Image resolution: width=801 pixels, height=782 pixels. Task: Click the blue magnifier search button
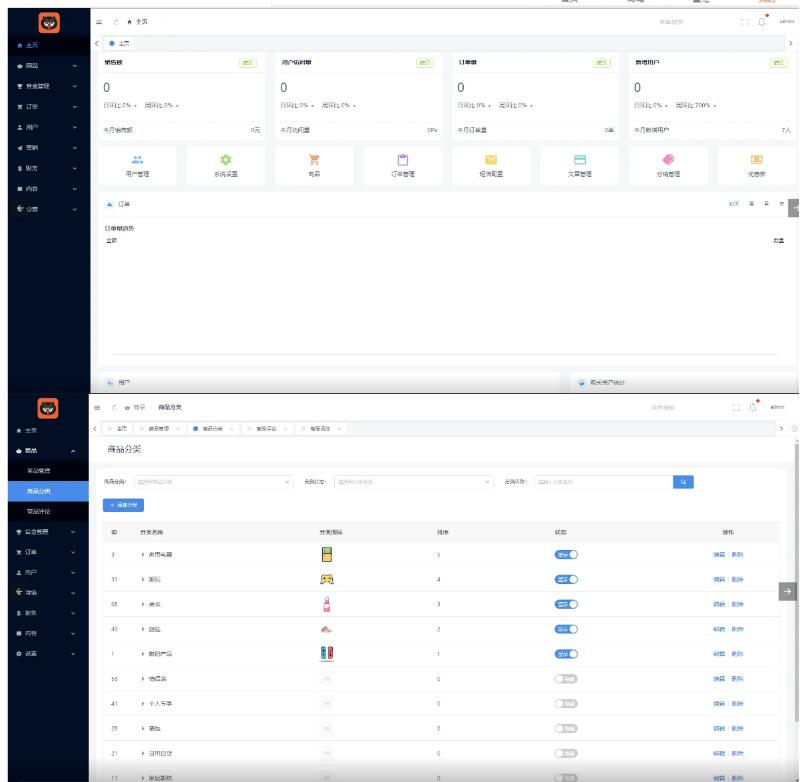(683, 481)
